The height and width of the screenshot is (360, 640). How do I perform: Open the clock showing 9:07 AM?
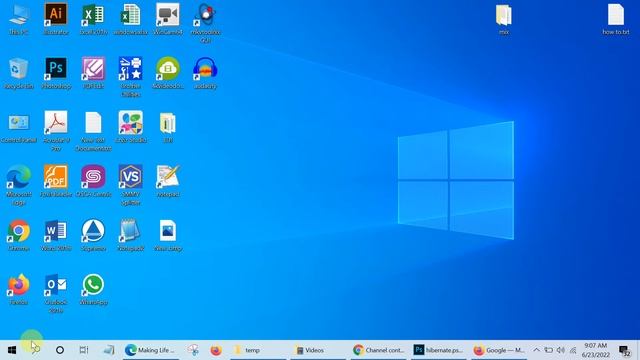point(596,350)
